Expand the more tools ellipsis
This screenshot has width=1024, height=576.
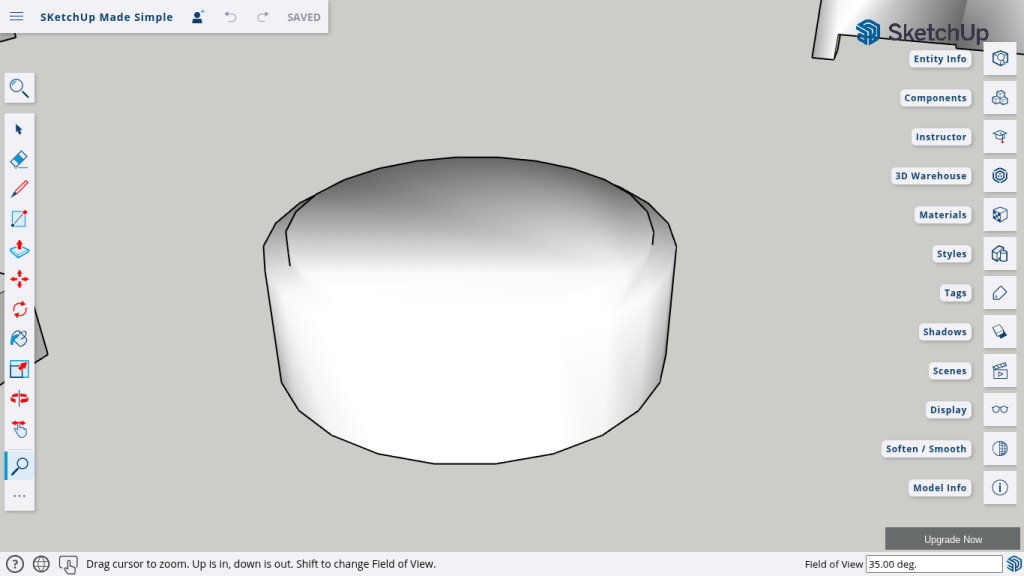click(x=19, y=496)
